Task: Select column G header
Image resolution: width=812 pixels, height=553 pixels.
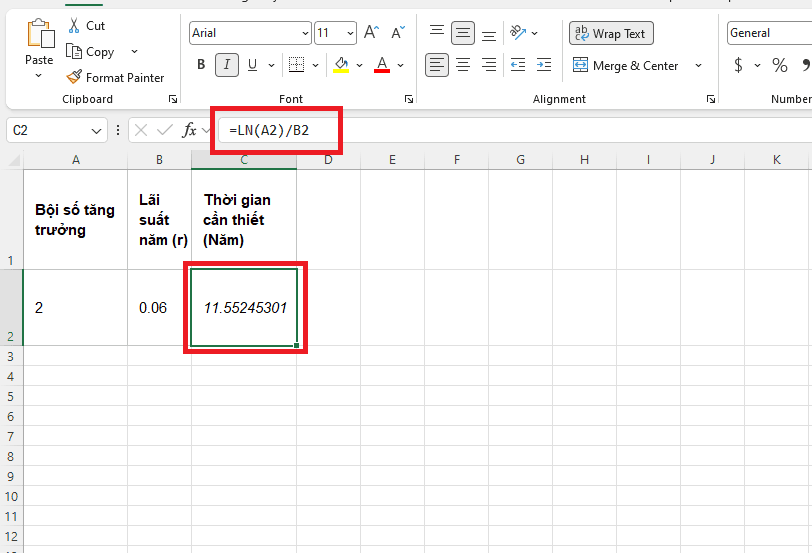Action: (520, 160)
